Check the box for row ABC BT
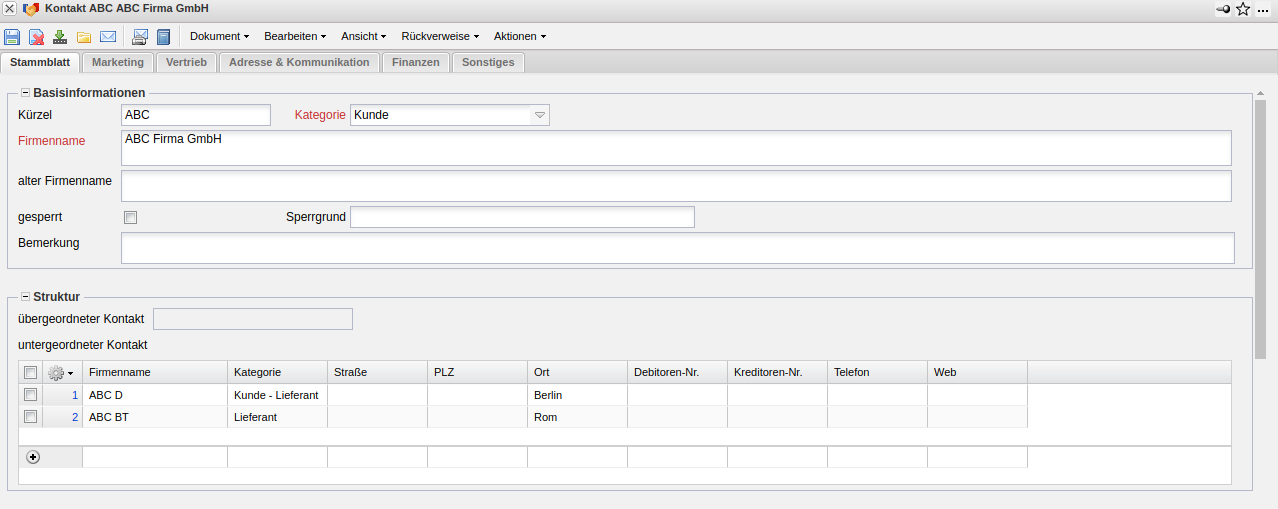Image resolution: width=1278 pixels, height=509 pixels. 30,417
